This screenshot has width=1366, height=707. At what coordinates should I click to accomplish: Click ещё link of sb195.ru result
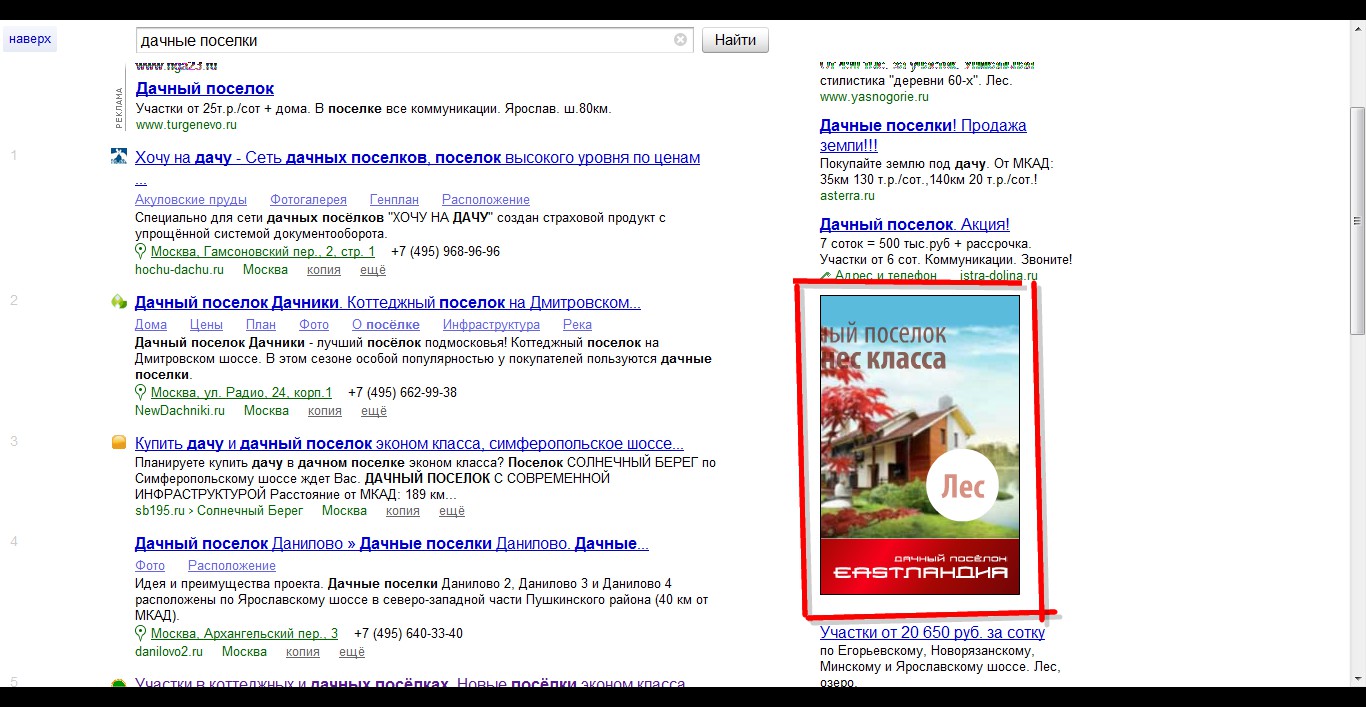pos(452,511)
